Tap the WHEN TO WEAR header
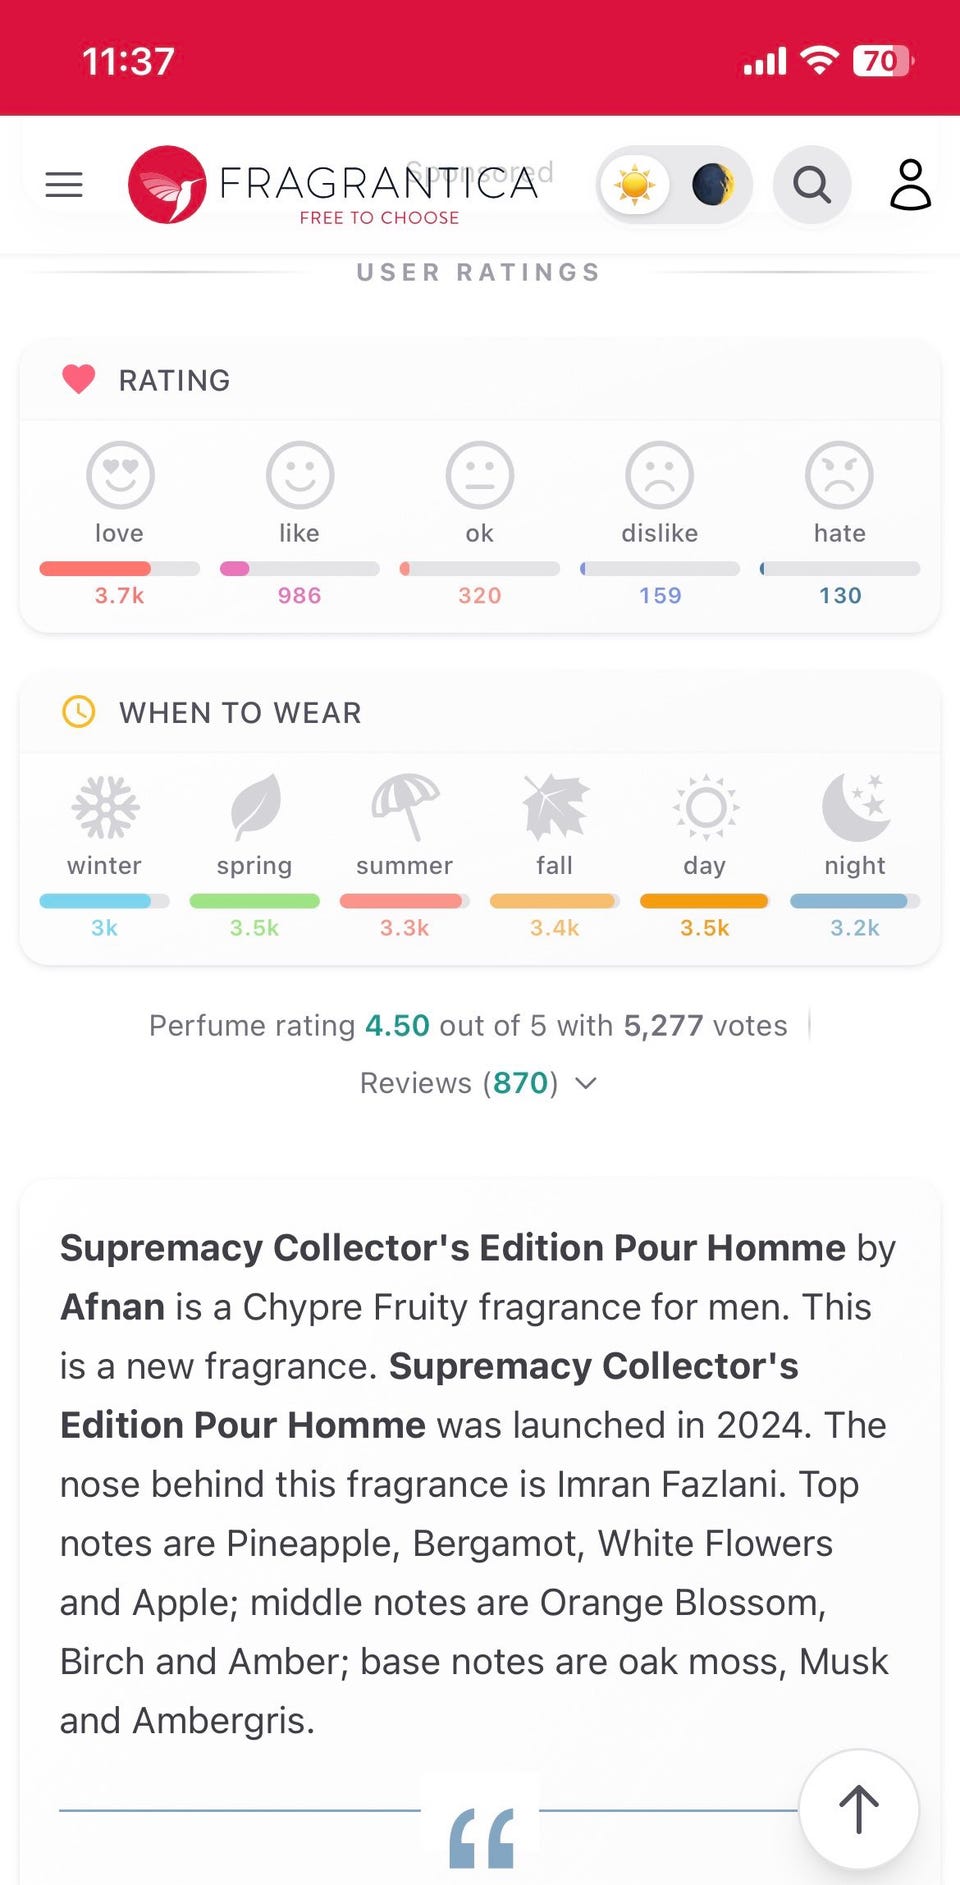Viewport: 960px width, 1885px height. pyautogui.click(x=240, y=713)
